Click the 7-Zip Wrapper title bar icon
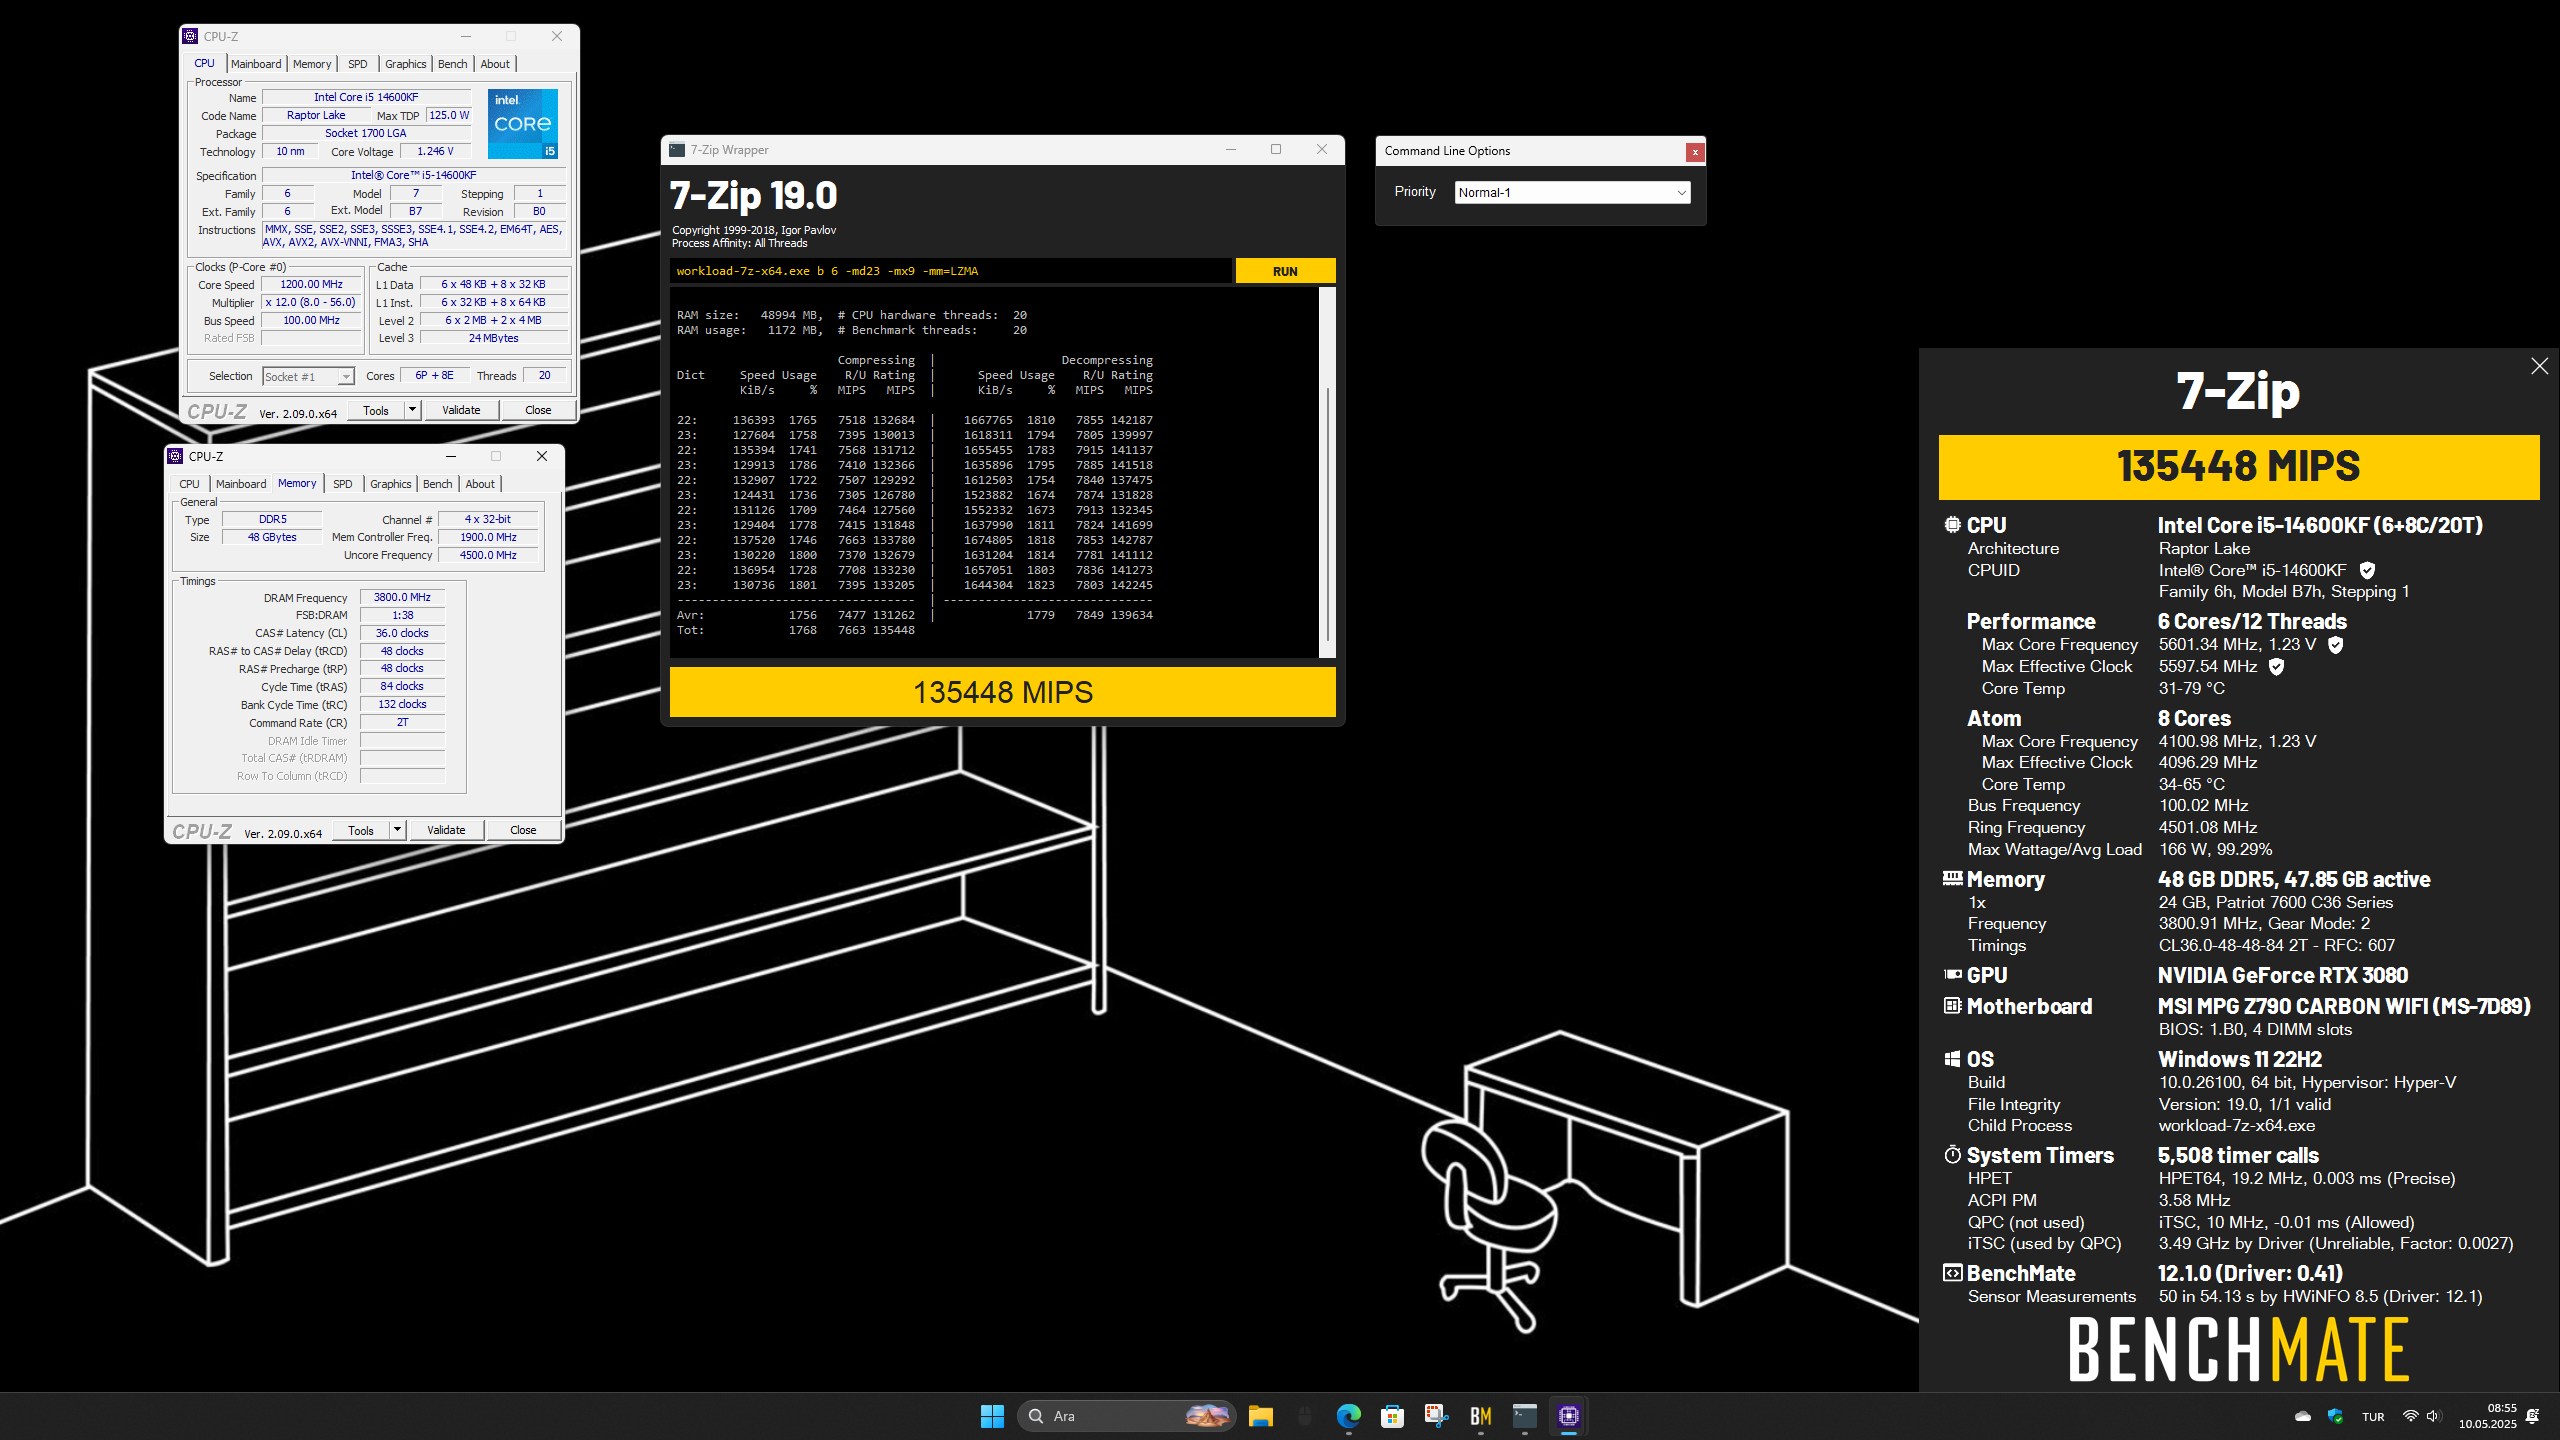 (x=677, y=150)
